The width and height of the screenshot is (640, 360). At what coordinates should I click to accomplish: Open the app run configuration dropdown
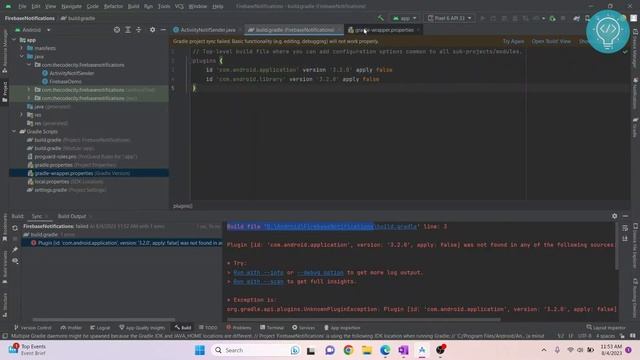pyautogui.click(x=404, y=18)
